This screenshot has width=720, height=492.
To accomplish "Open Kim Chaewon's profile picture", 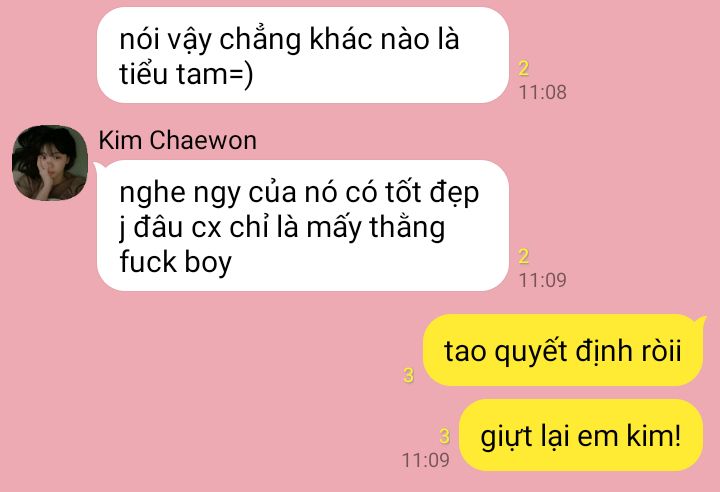I will pyautogui.click(x=50, y=163).
